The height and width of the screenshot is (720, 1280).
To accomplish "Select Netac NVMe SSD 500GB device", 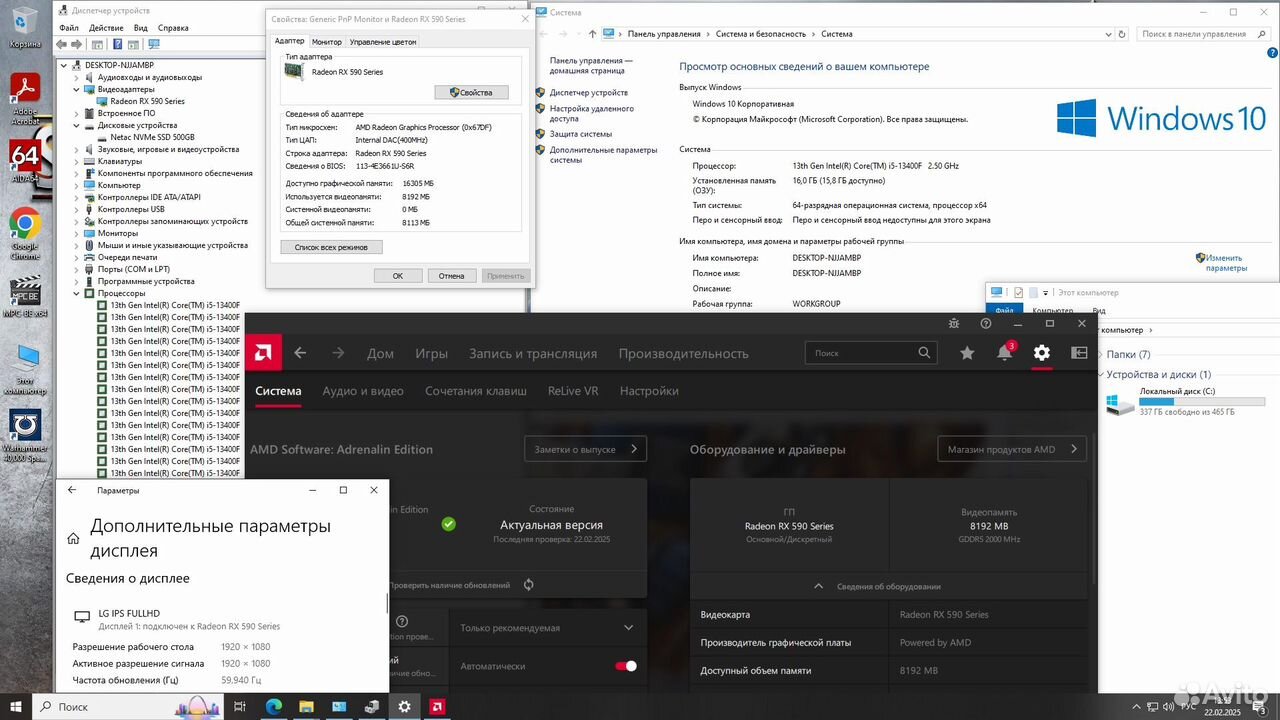I will pos(153,137).
